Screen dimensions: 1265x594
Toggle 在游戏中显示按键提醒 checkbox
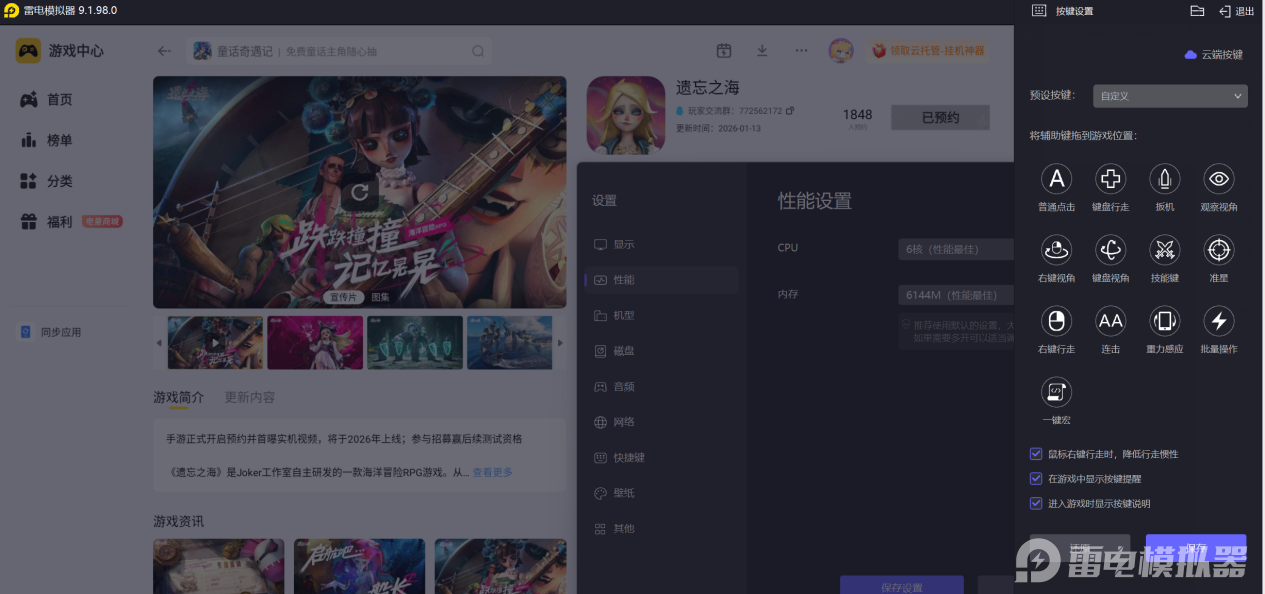click(x=1036, y=478)
